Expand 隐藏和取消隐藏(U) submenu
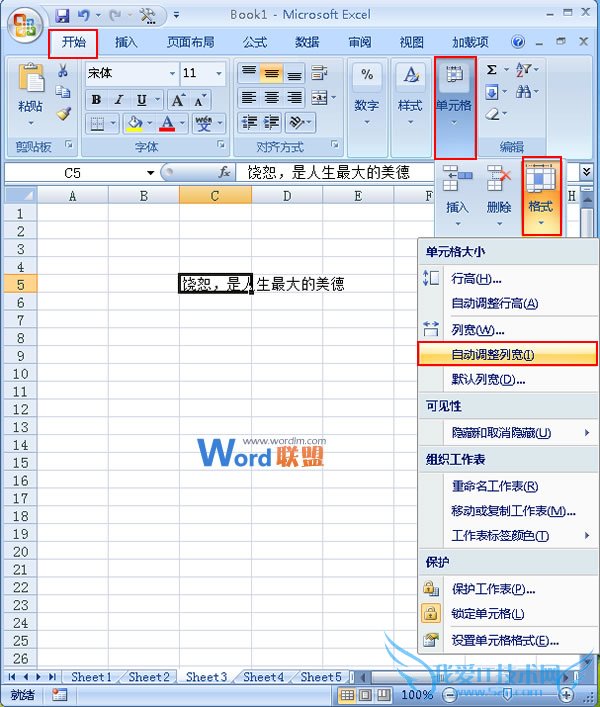Viewport: 600px width, 707px height. point(508,433)
